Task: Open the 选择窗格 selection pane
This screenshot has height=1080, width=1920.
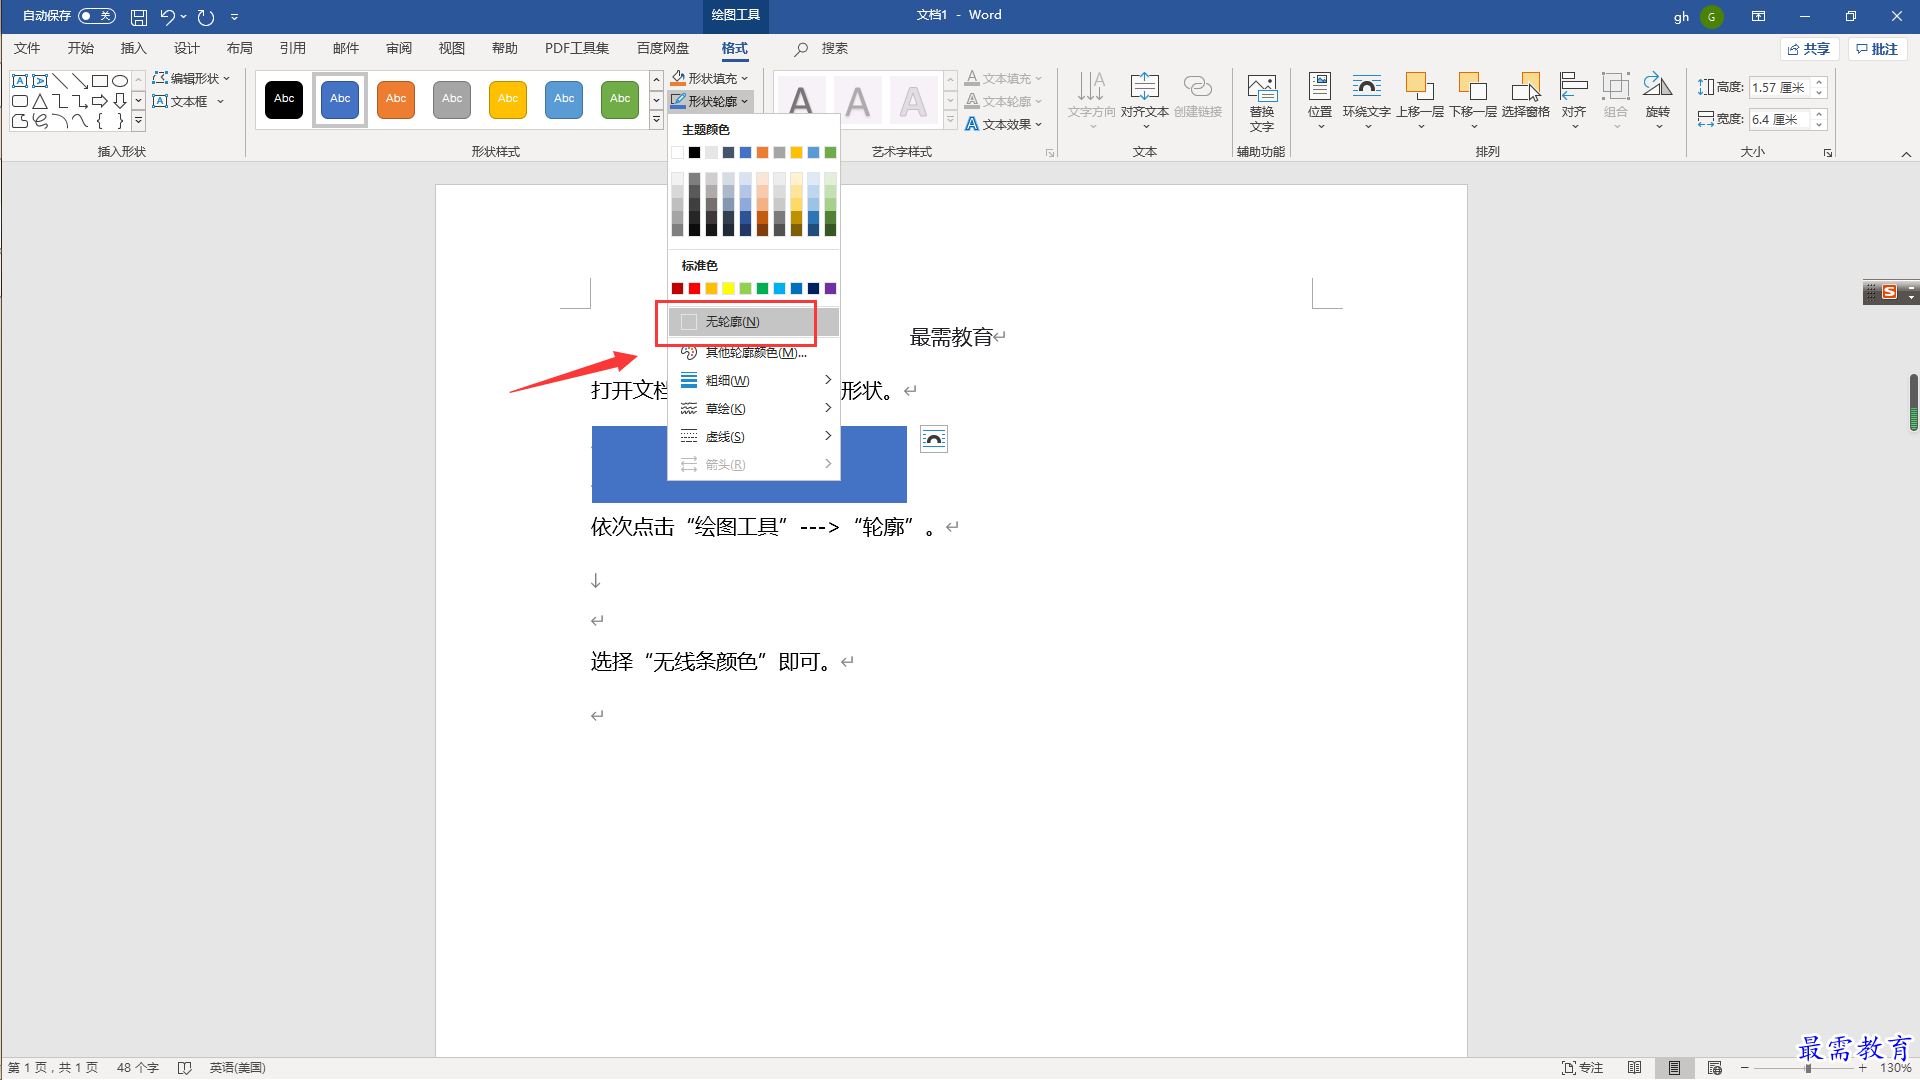Action: coord(1526,96)
